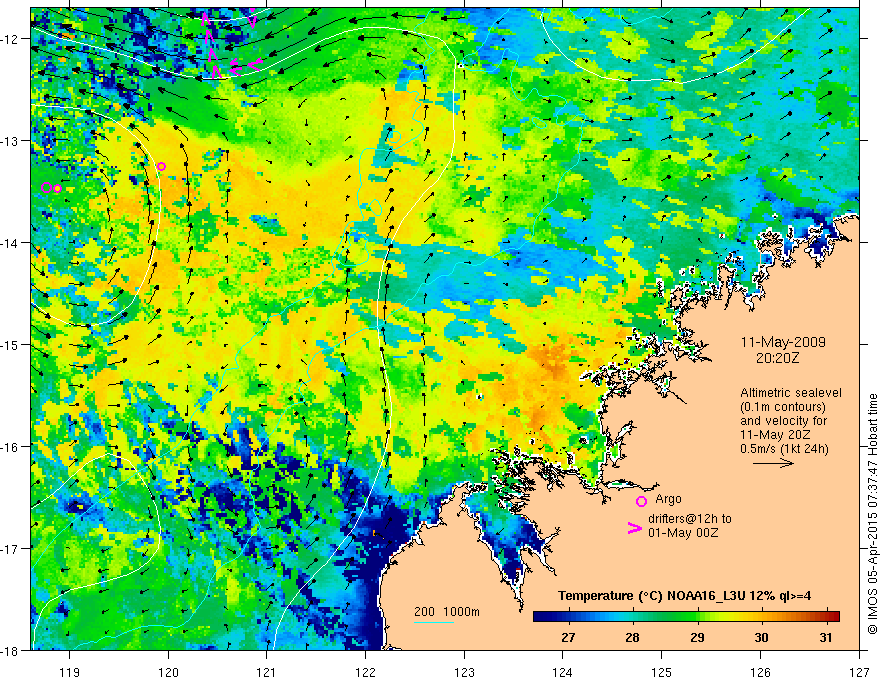
Task: Click the '20:20Z' time text
Action: [777, 358]
